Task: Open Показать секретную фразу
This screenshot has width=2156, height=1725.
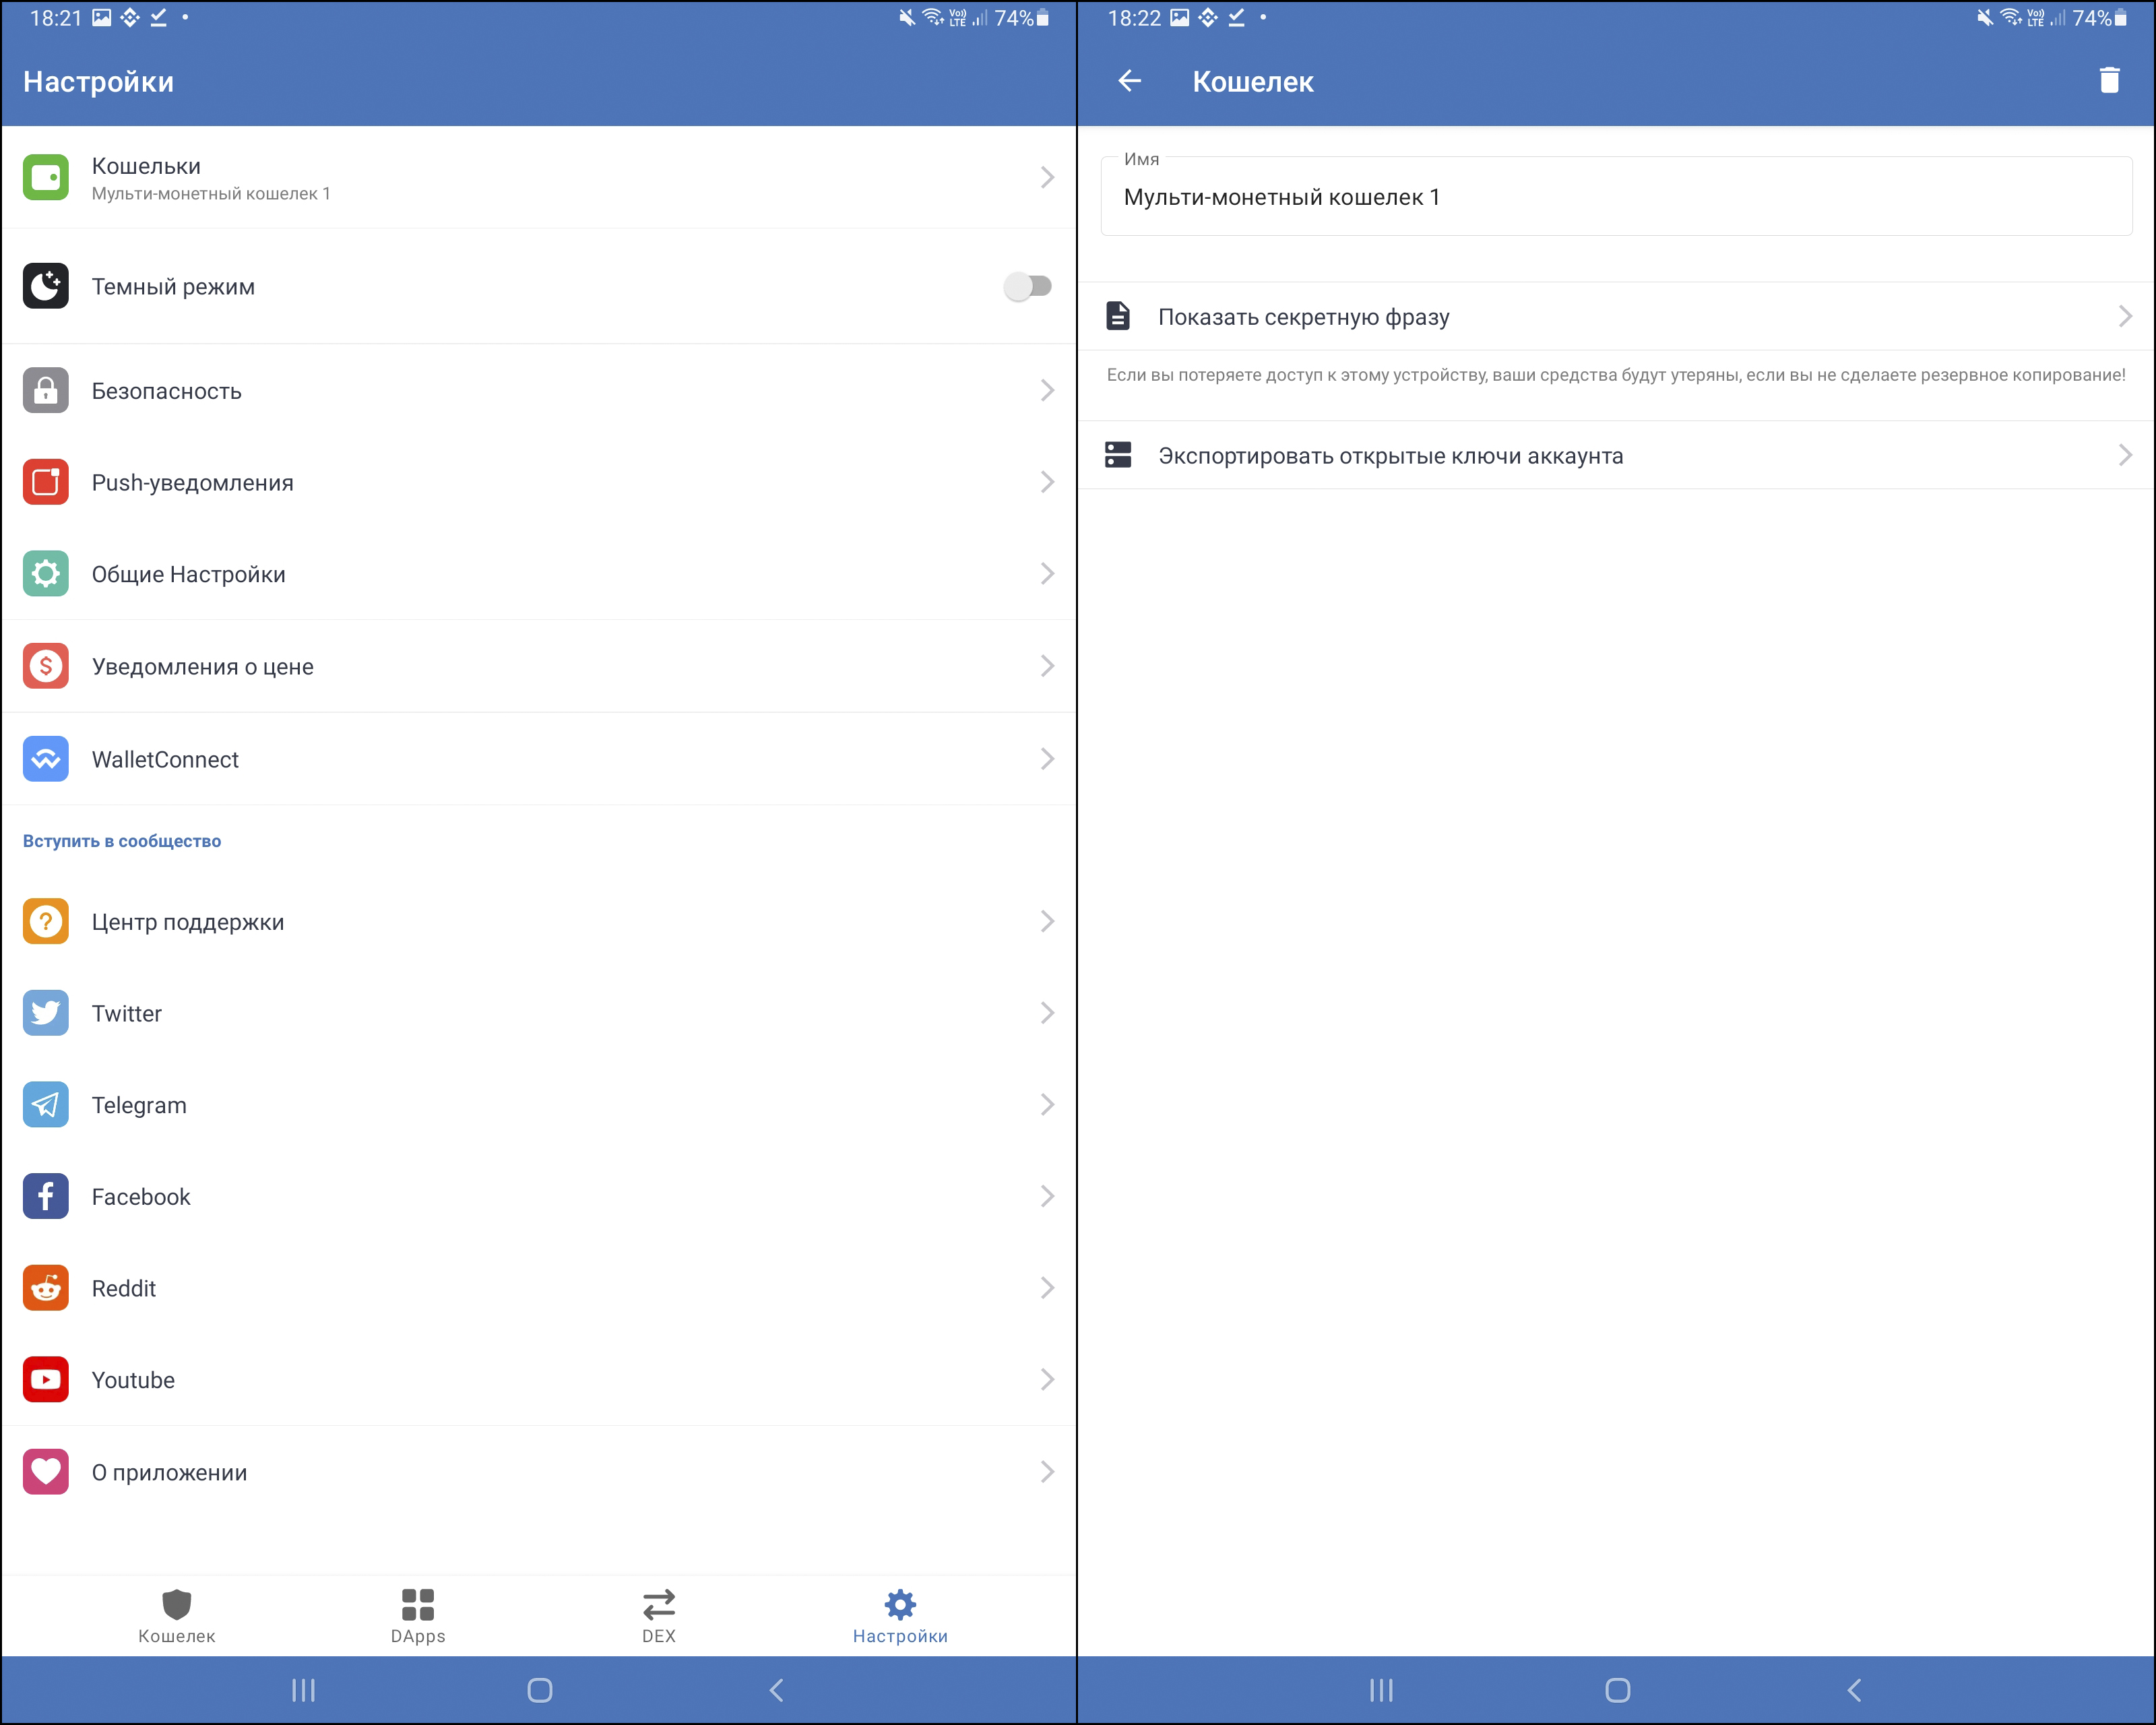Action: click(1616, 316)
